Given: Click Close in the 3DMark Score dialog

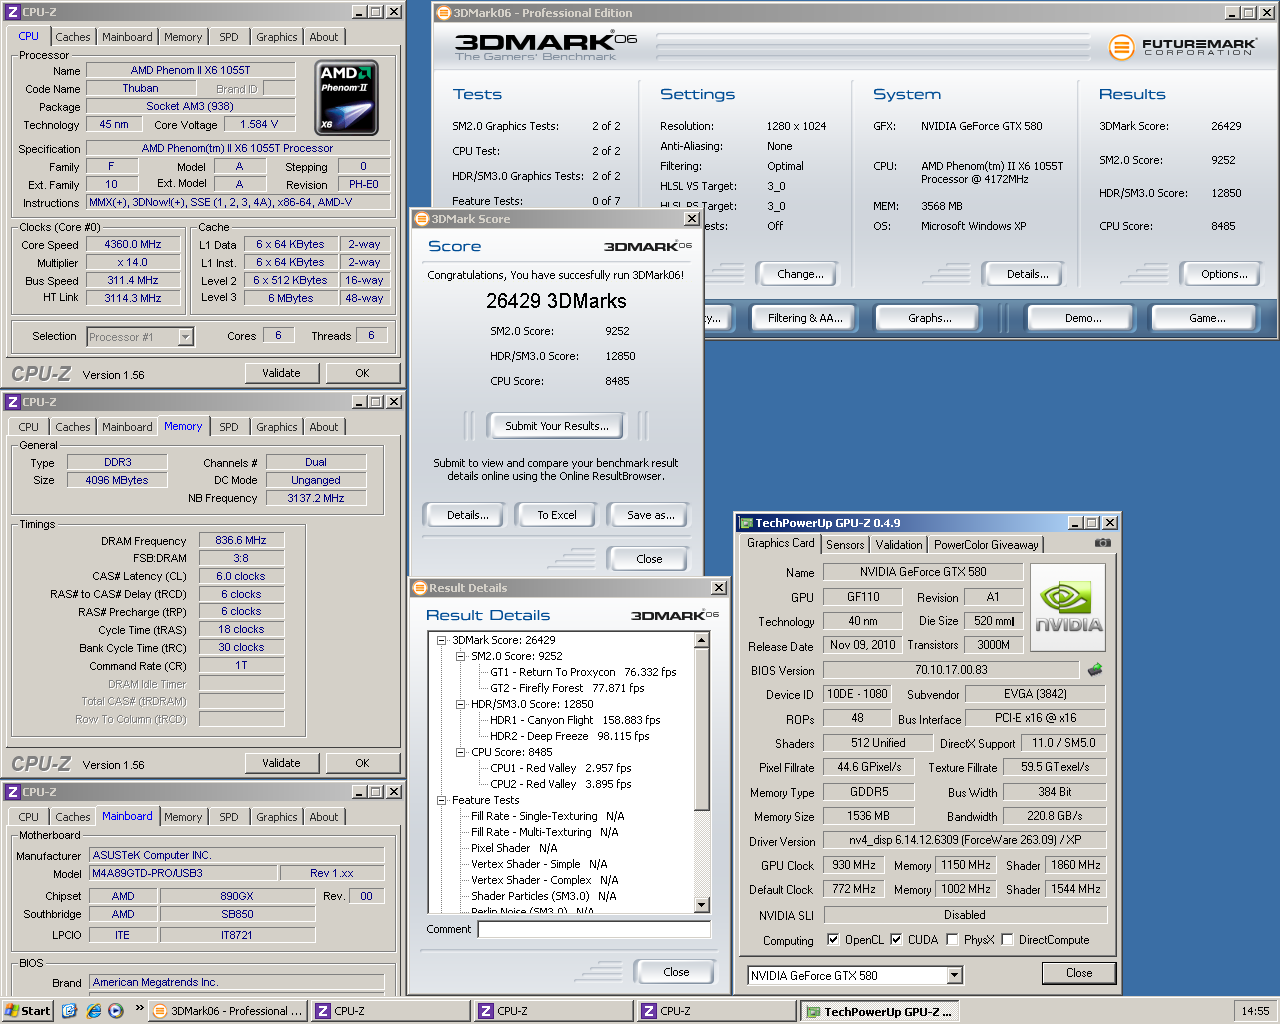Looking at the screenshot, I should tap(649, 559).
